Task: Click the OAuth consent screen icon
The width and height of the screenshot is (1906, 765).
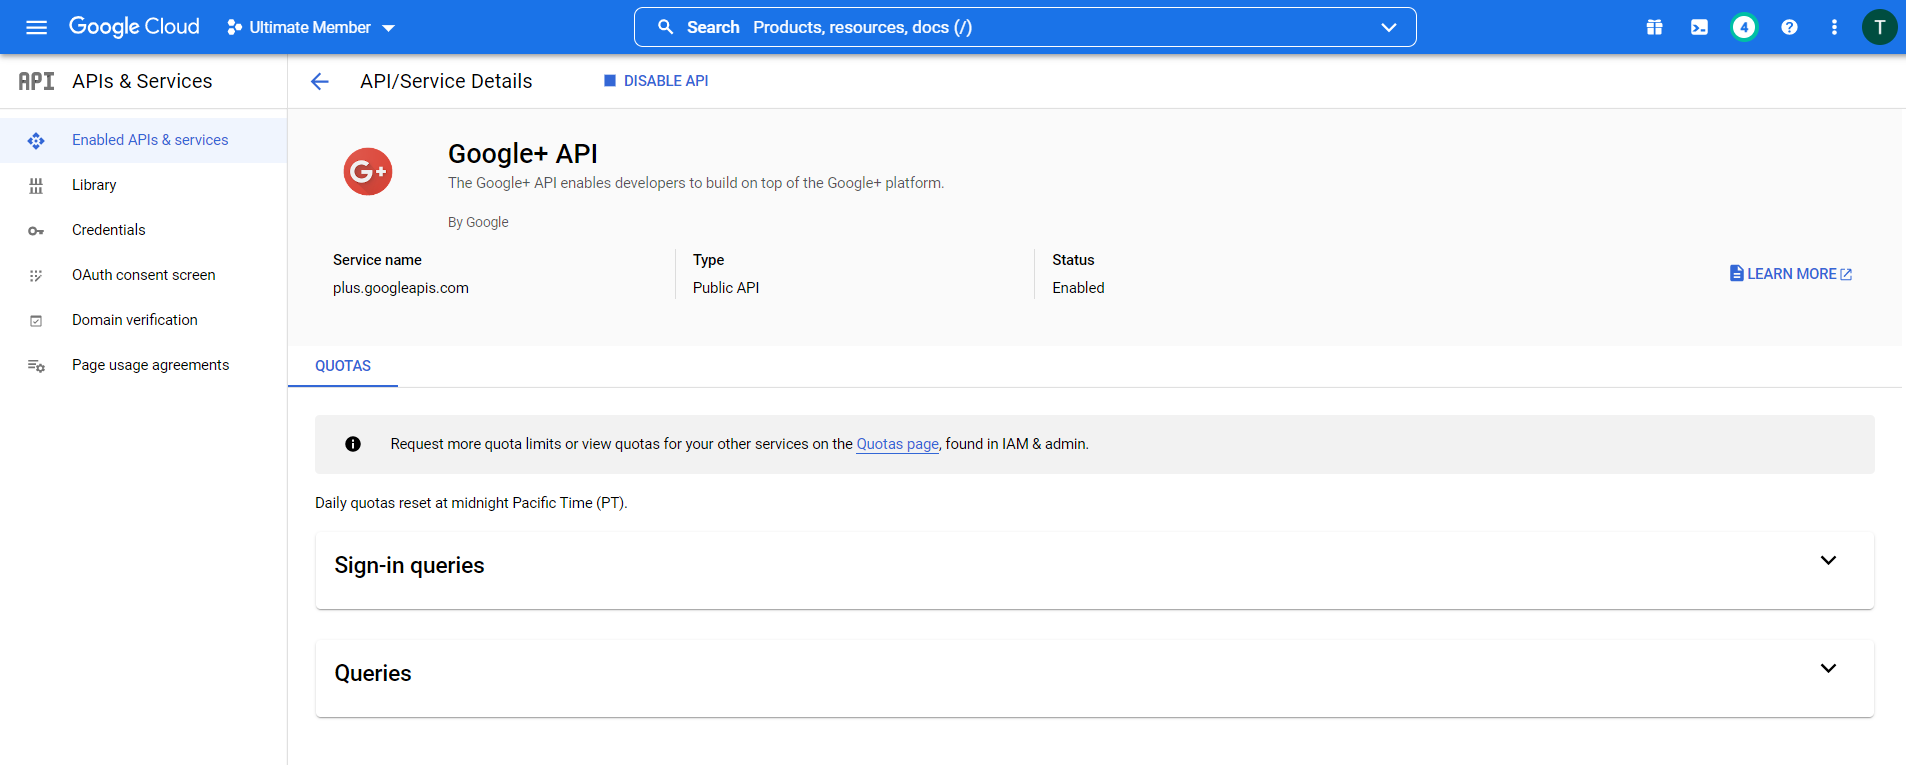Action: (x=36, y=276)
